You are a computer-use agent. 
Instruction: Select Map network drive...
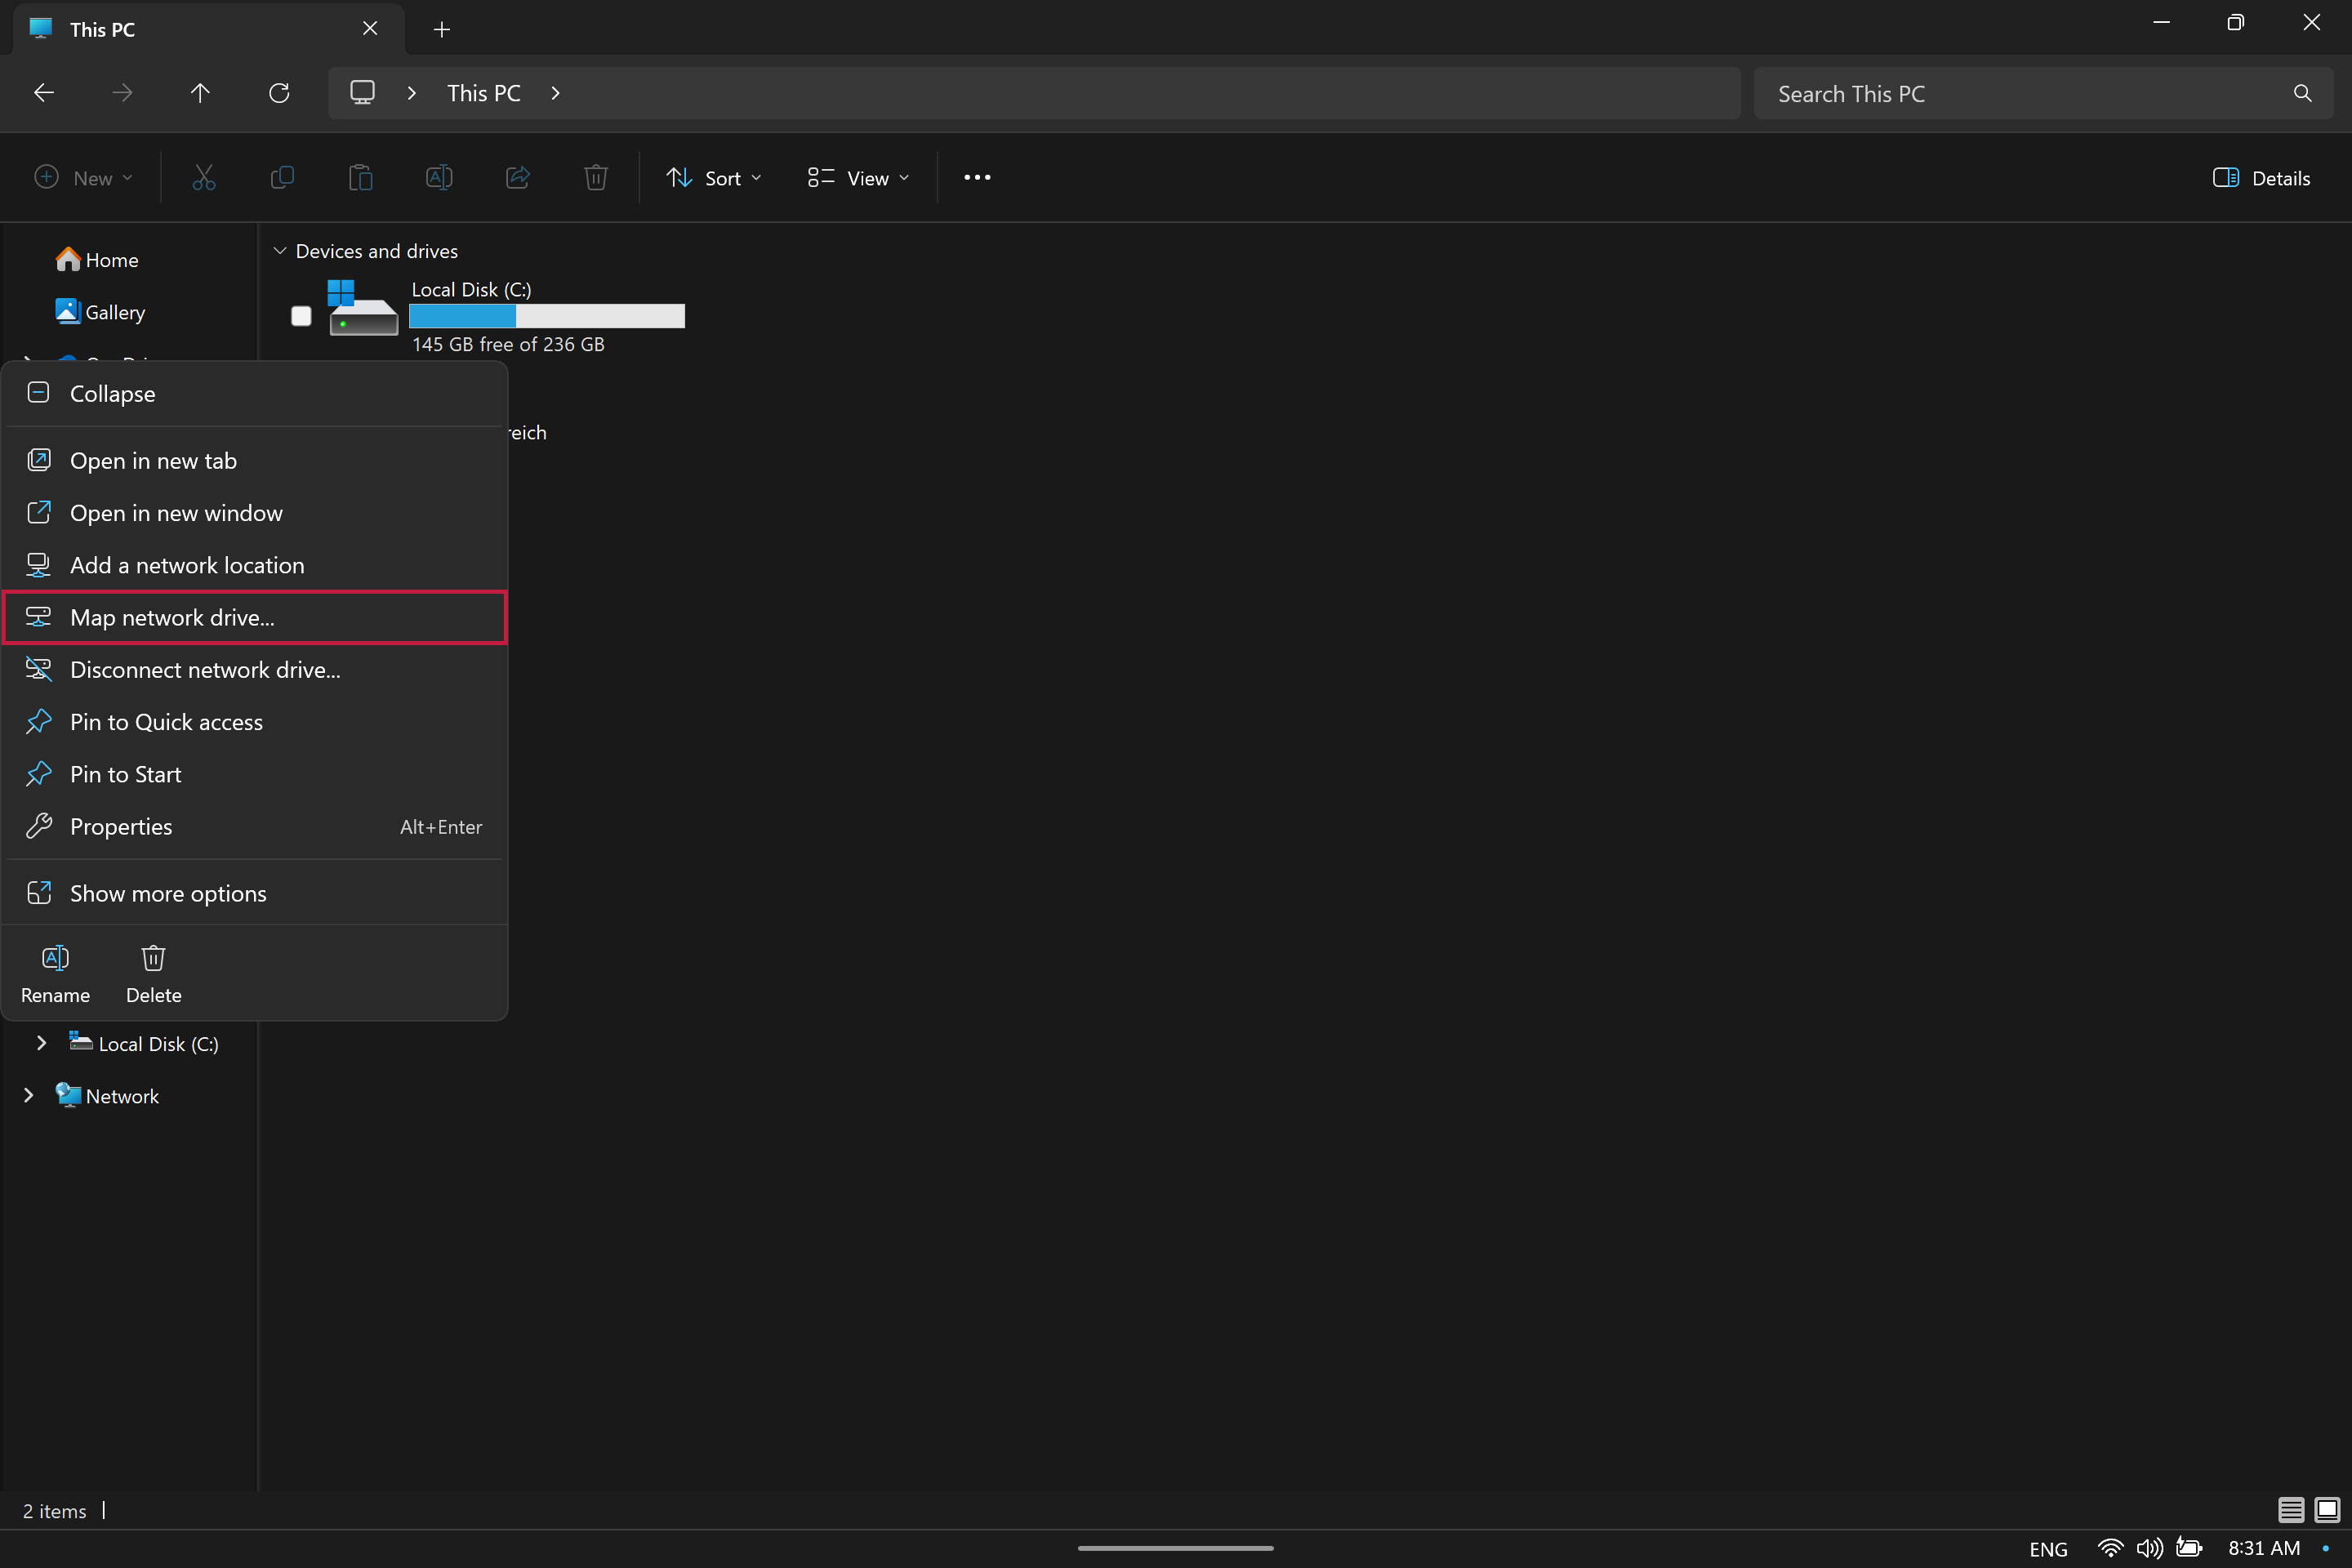point(254,618)
